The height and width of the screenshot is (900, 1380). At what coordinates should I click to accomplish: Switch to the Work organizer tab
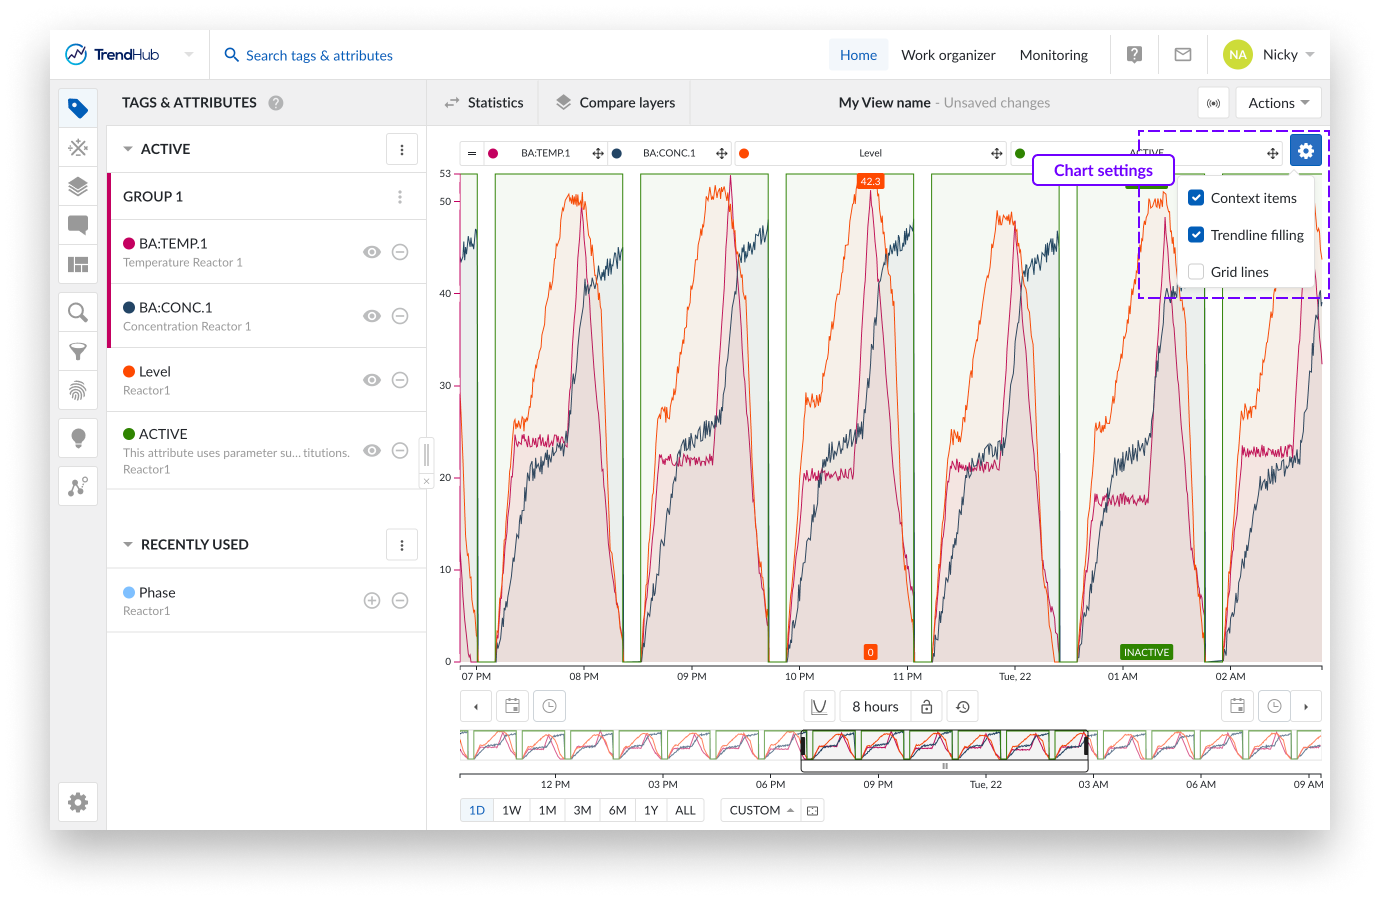(948, 55)
